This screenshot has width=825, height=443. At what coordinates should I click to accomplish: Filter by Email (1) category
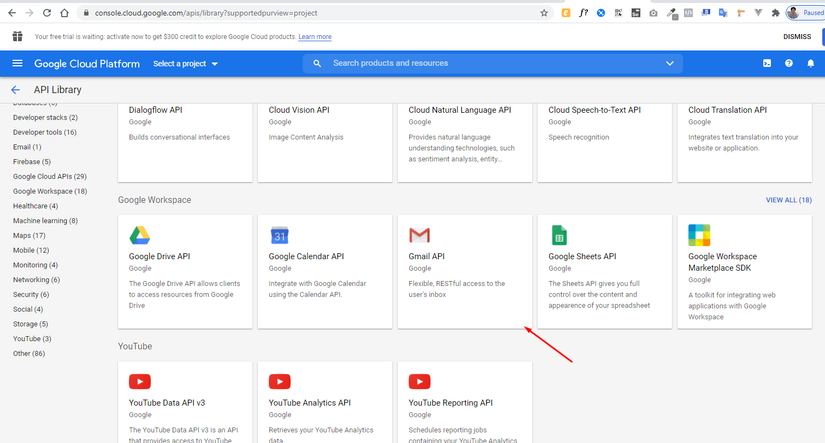27,147
